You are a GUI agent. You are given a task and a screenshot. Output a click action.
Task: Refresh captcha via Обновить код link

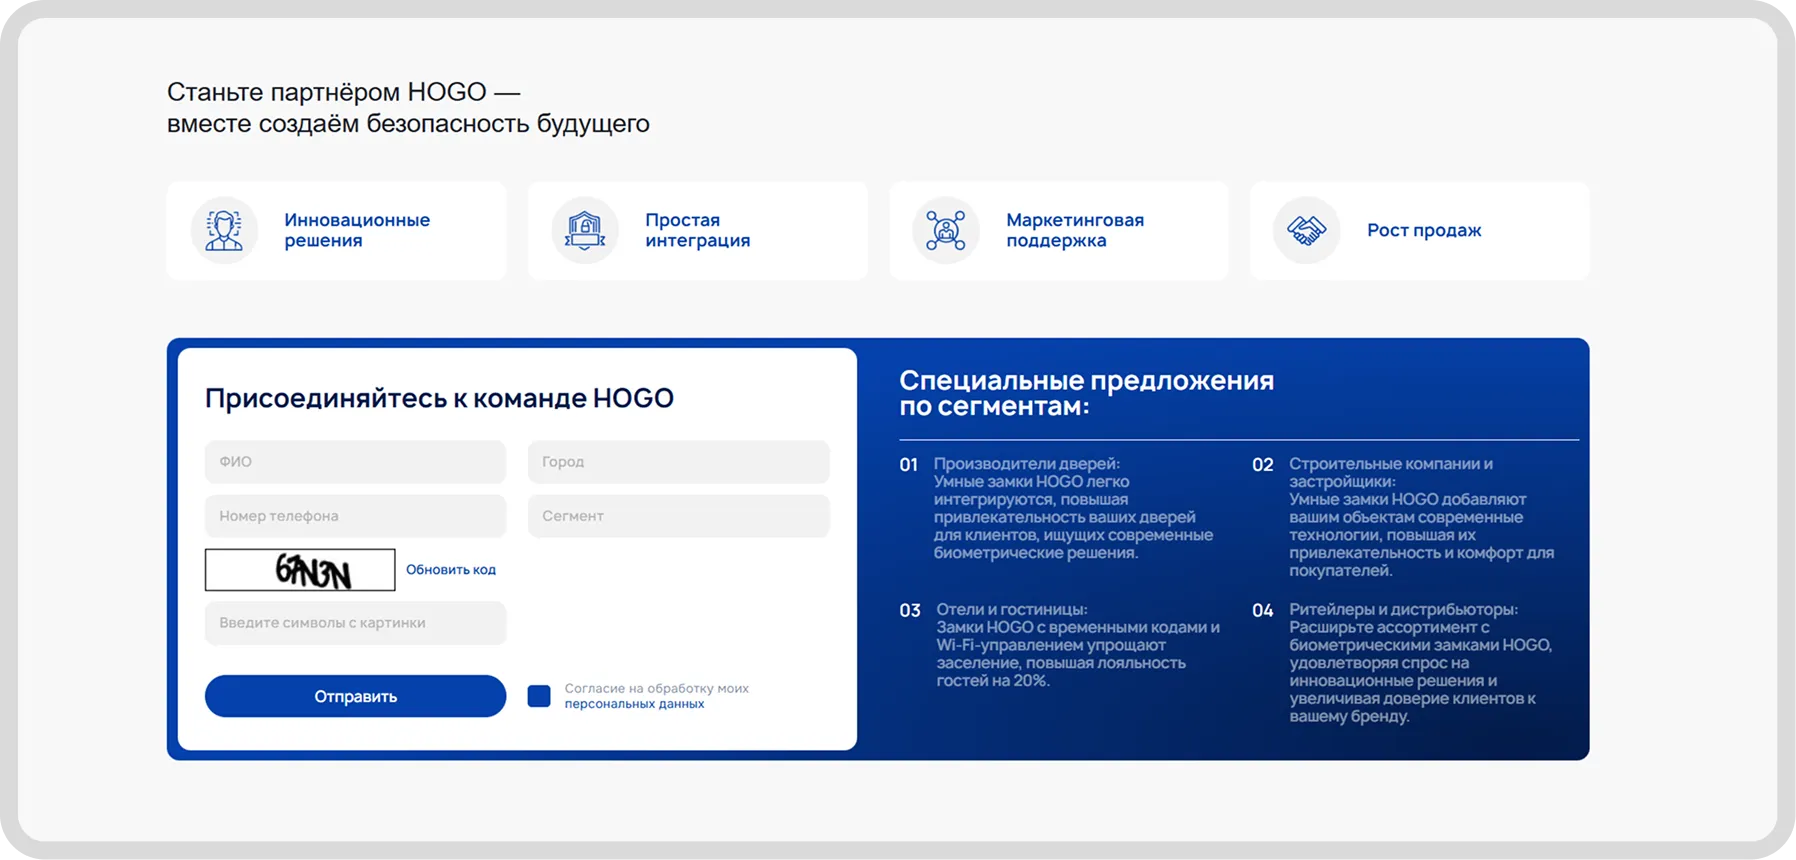coord(450,570)
